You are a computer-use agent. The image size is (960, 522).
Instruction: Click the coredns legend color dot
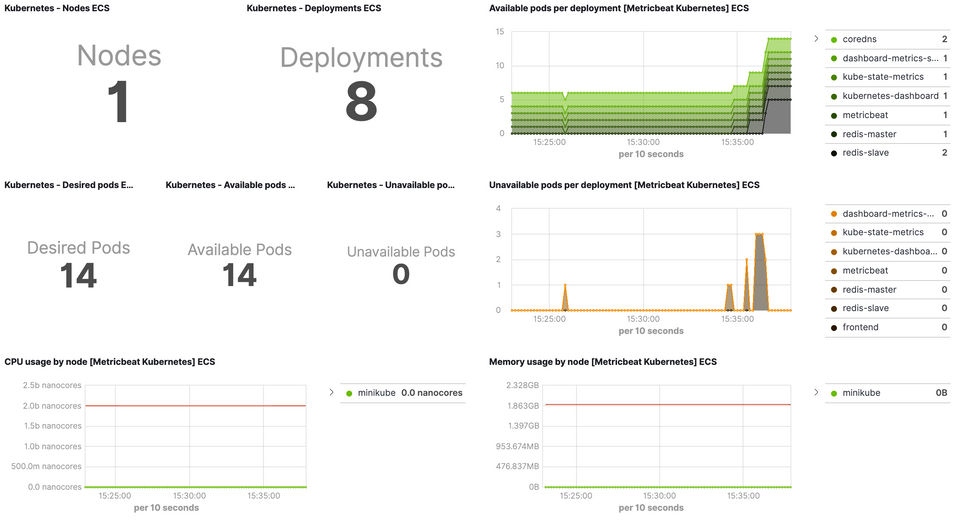tap(833, 40)
